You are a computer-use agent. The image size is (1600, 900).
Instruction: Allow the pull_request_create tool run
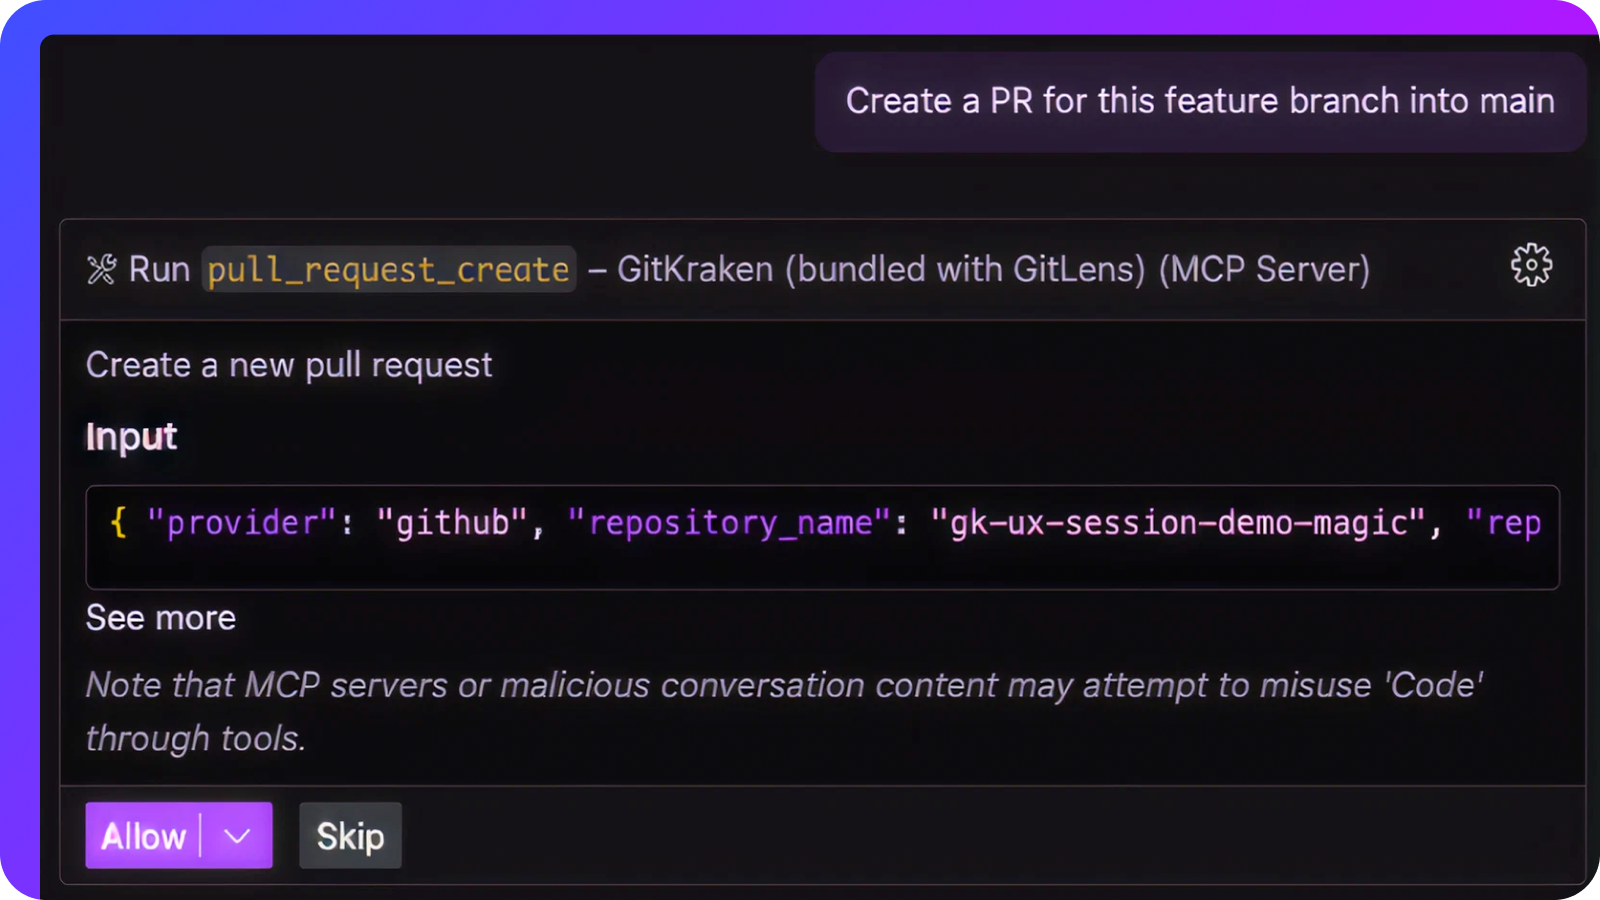[x=143, y=835]
